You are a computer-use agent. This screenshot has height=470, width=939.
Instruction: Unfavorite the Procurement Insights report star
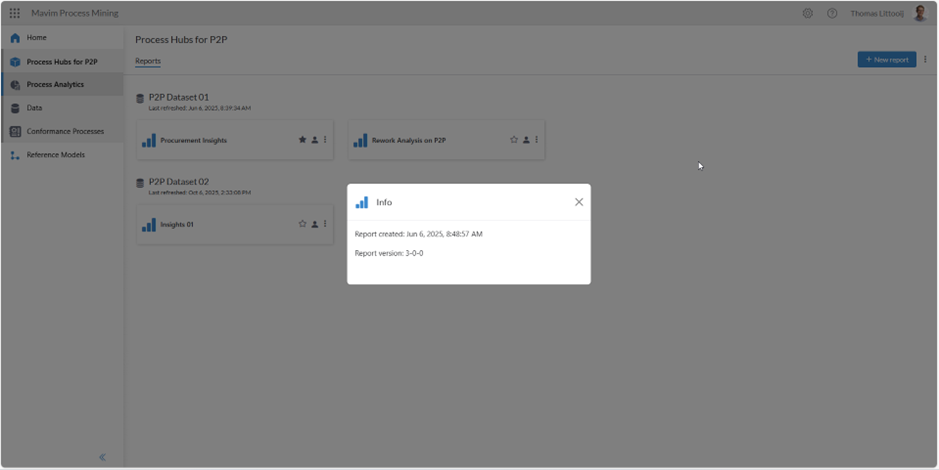[x=302, y=140]
